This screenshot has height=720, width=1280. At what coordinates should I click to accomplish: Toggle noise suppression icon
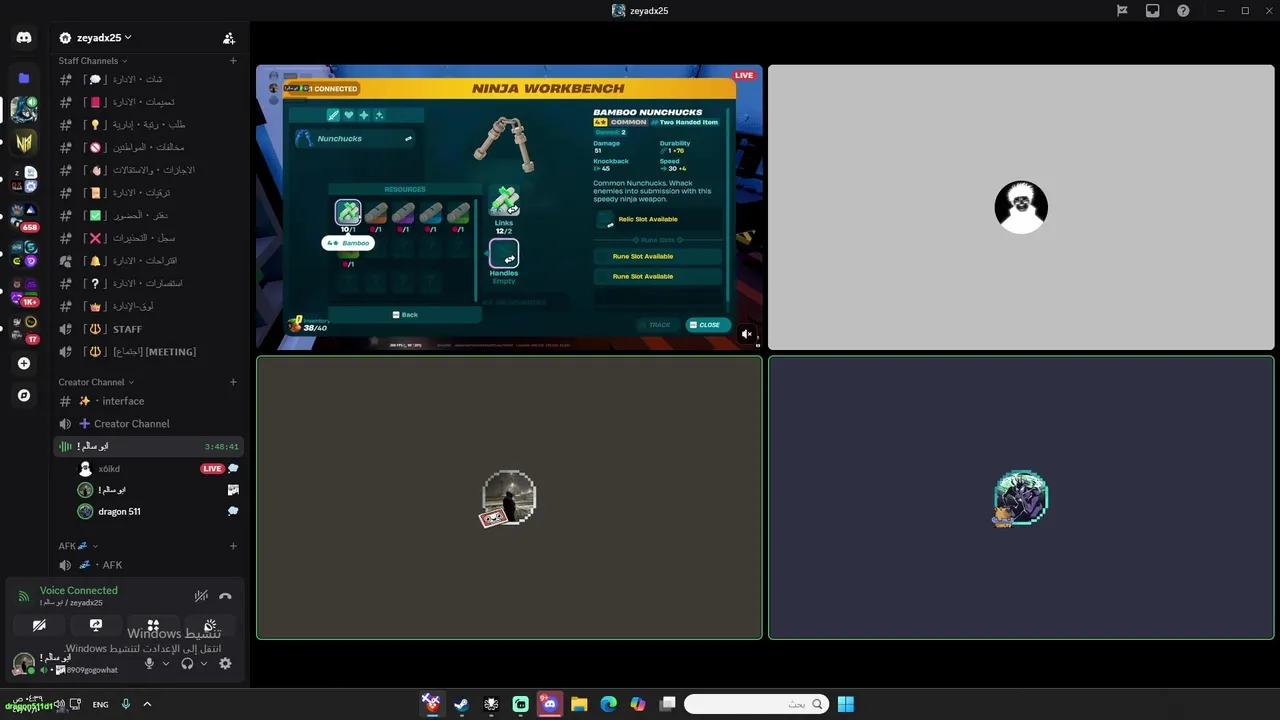pyautogui.click(x=201, y=596)
